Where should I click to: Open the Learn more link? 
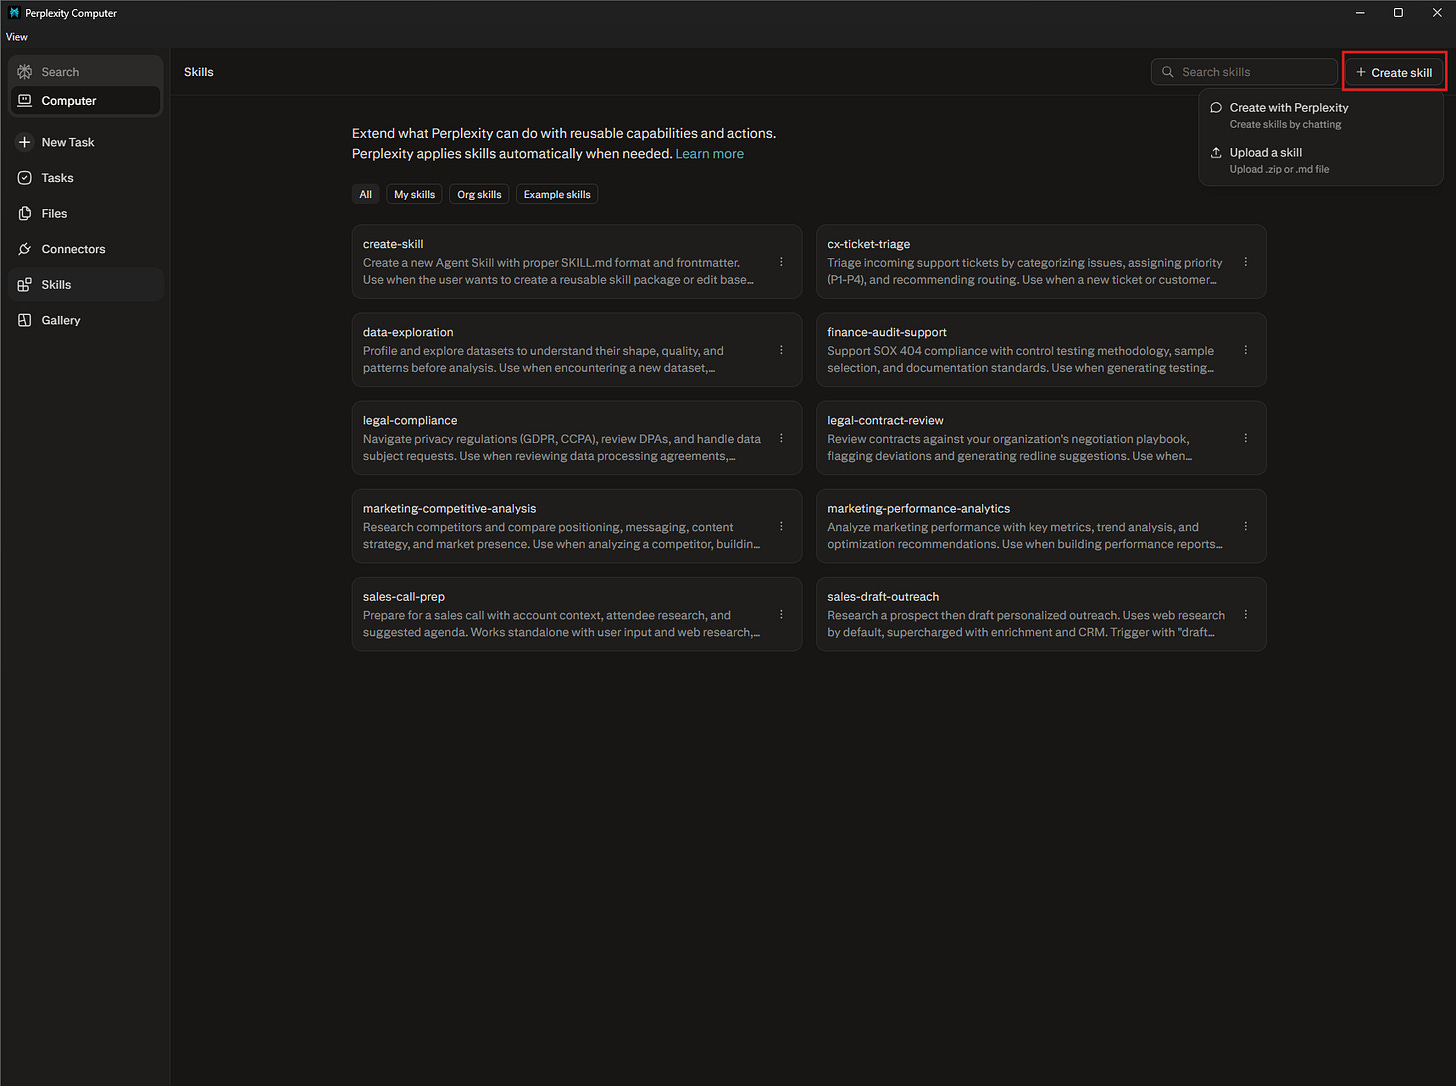[709, 154]
